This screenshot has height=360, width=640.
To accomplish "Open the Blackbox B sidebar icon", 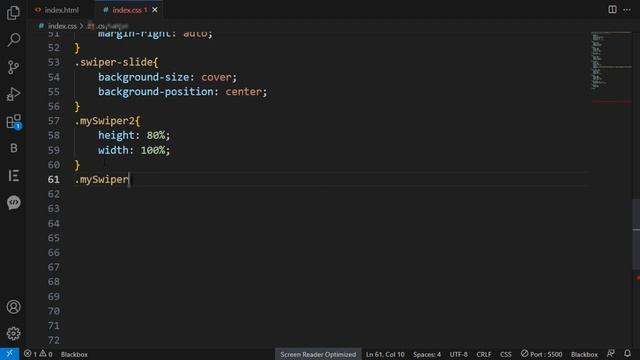I will (x=13, y=148).
